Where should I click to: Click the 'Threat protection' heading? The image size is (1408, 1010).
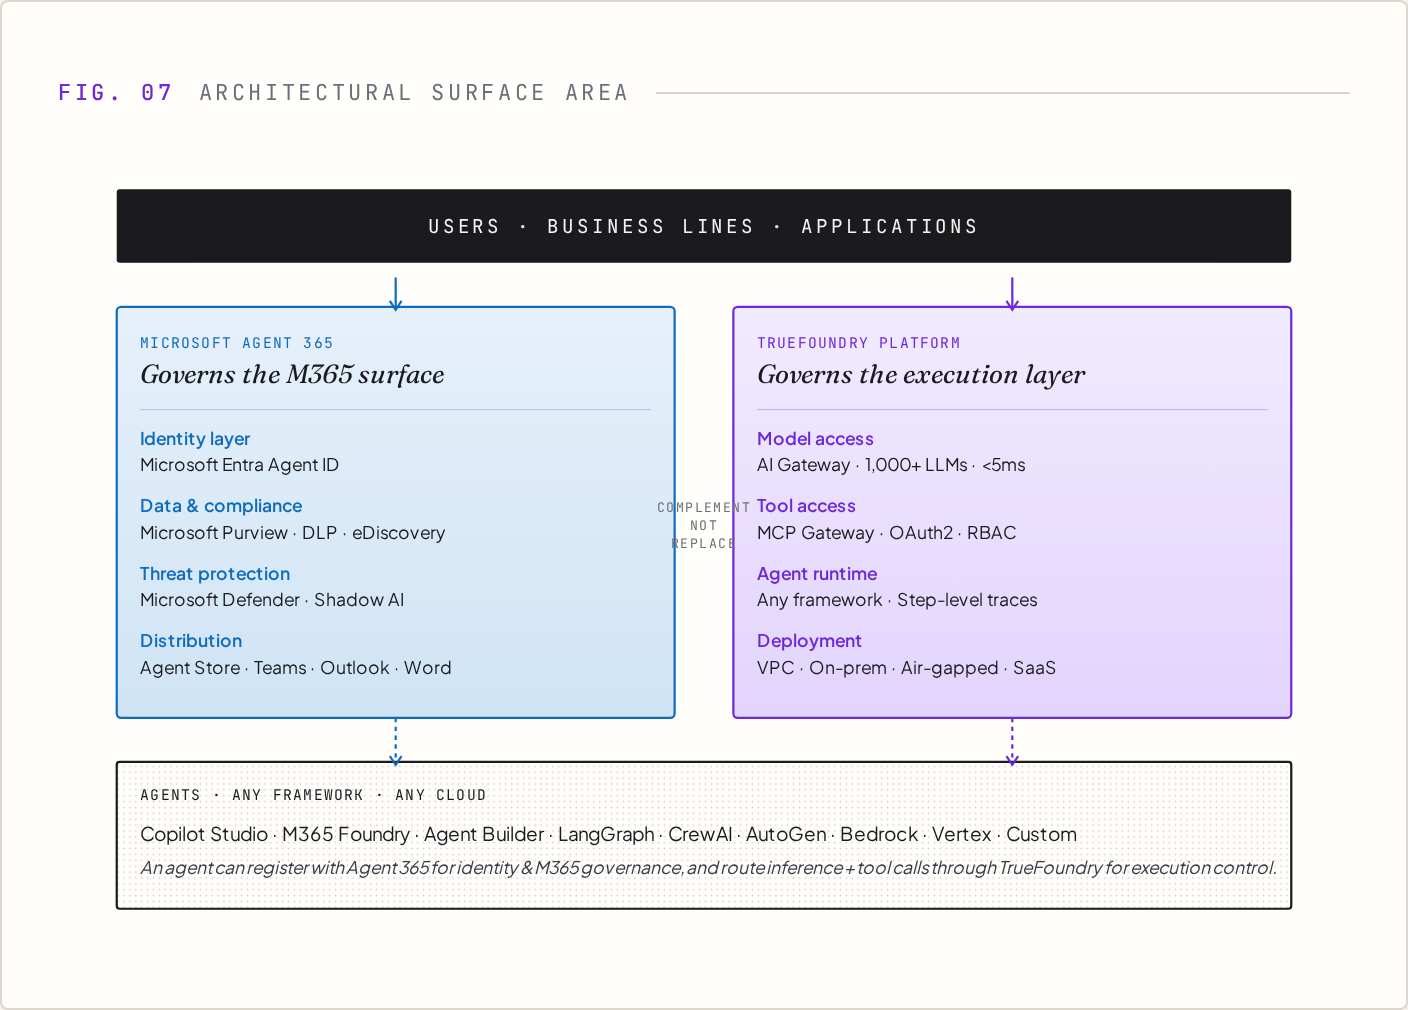pyautogui.click(x=215, y=574)
